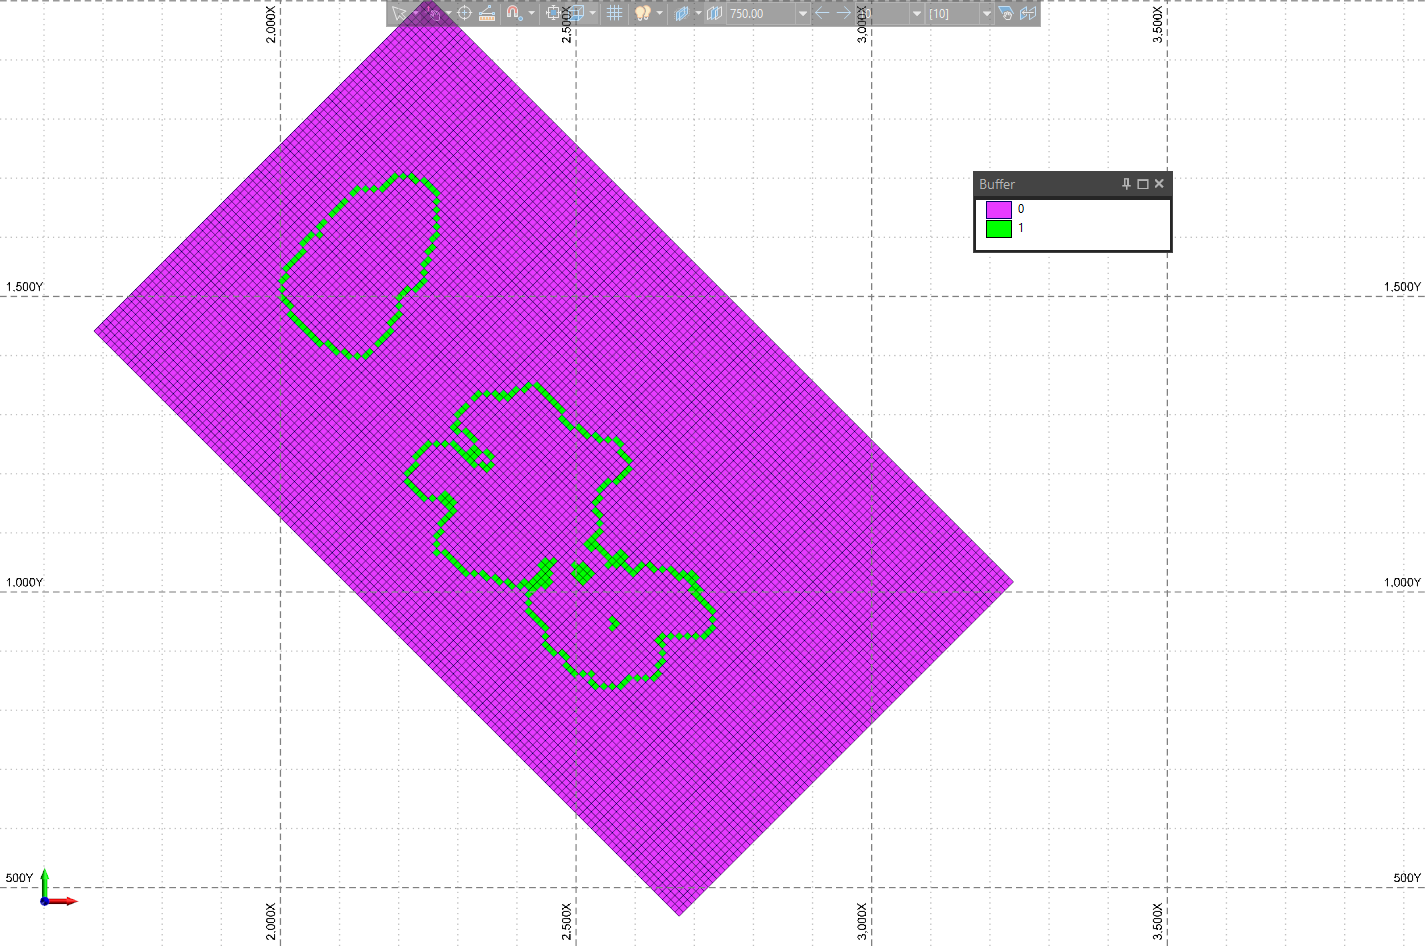1427x946 pixels.
Task: Step section backward with left arrow
Action: 822,13
